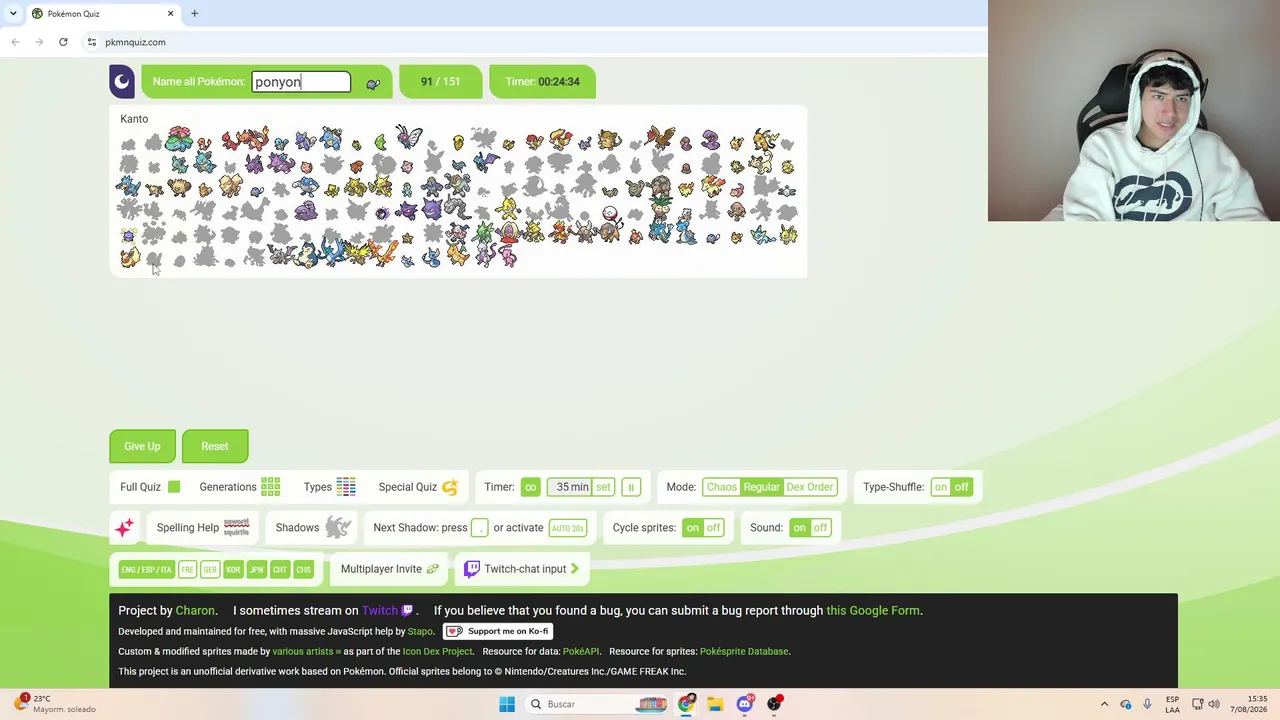
Task: Open the Multiplayer Invite link icon
Action: coord(433,569)
